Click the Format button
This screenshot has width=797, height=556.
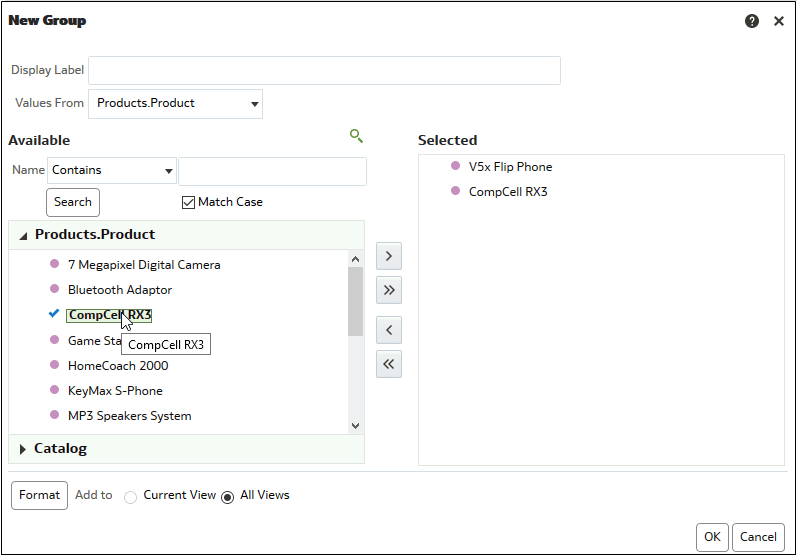tap(40, 495)
